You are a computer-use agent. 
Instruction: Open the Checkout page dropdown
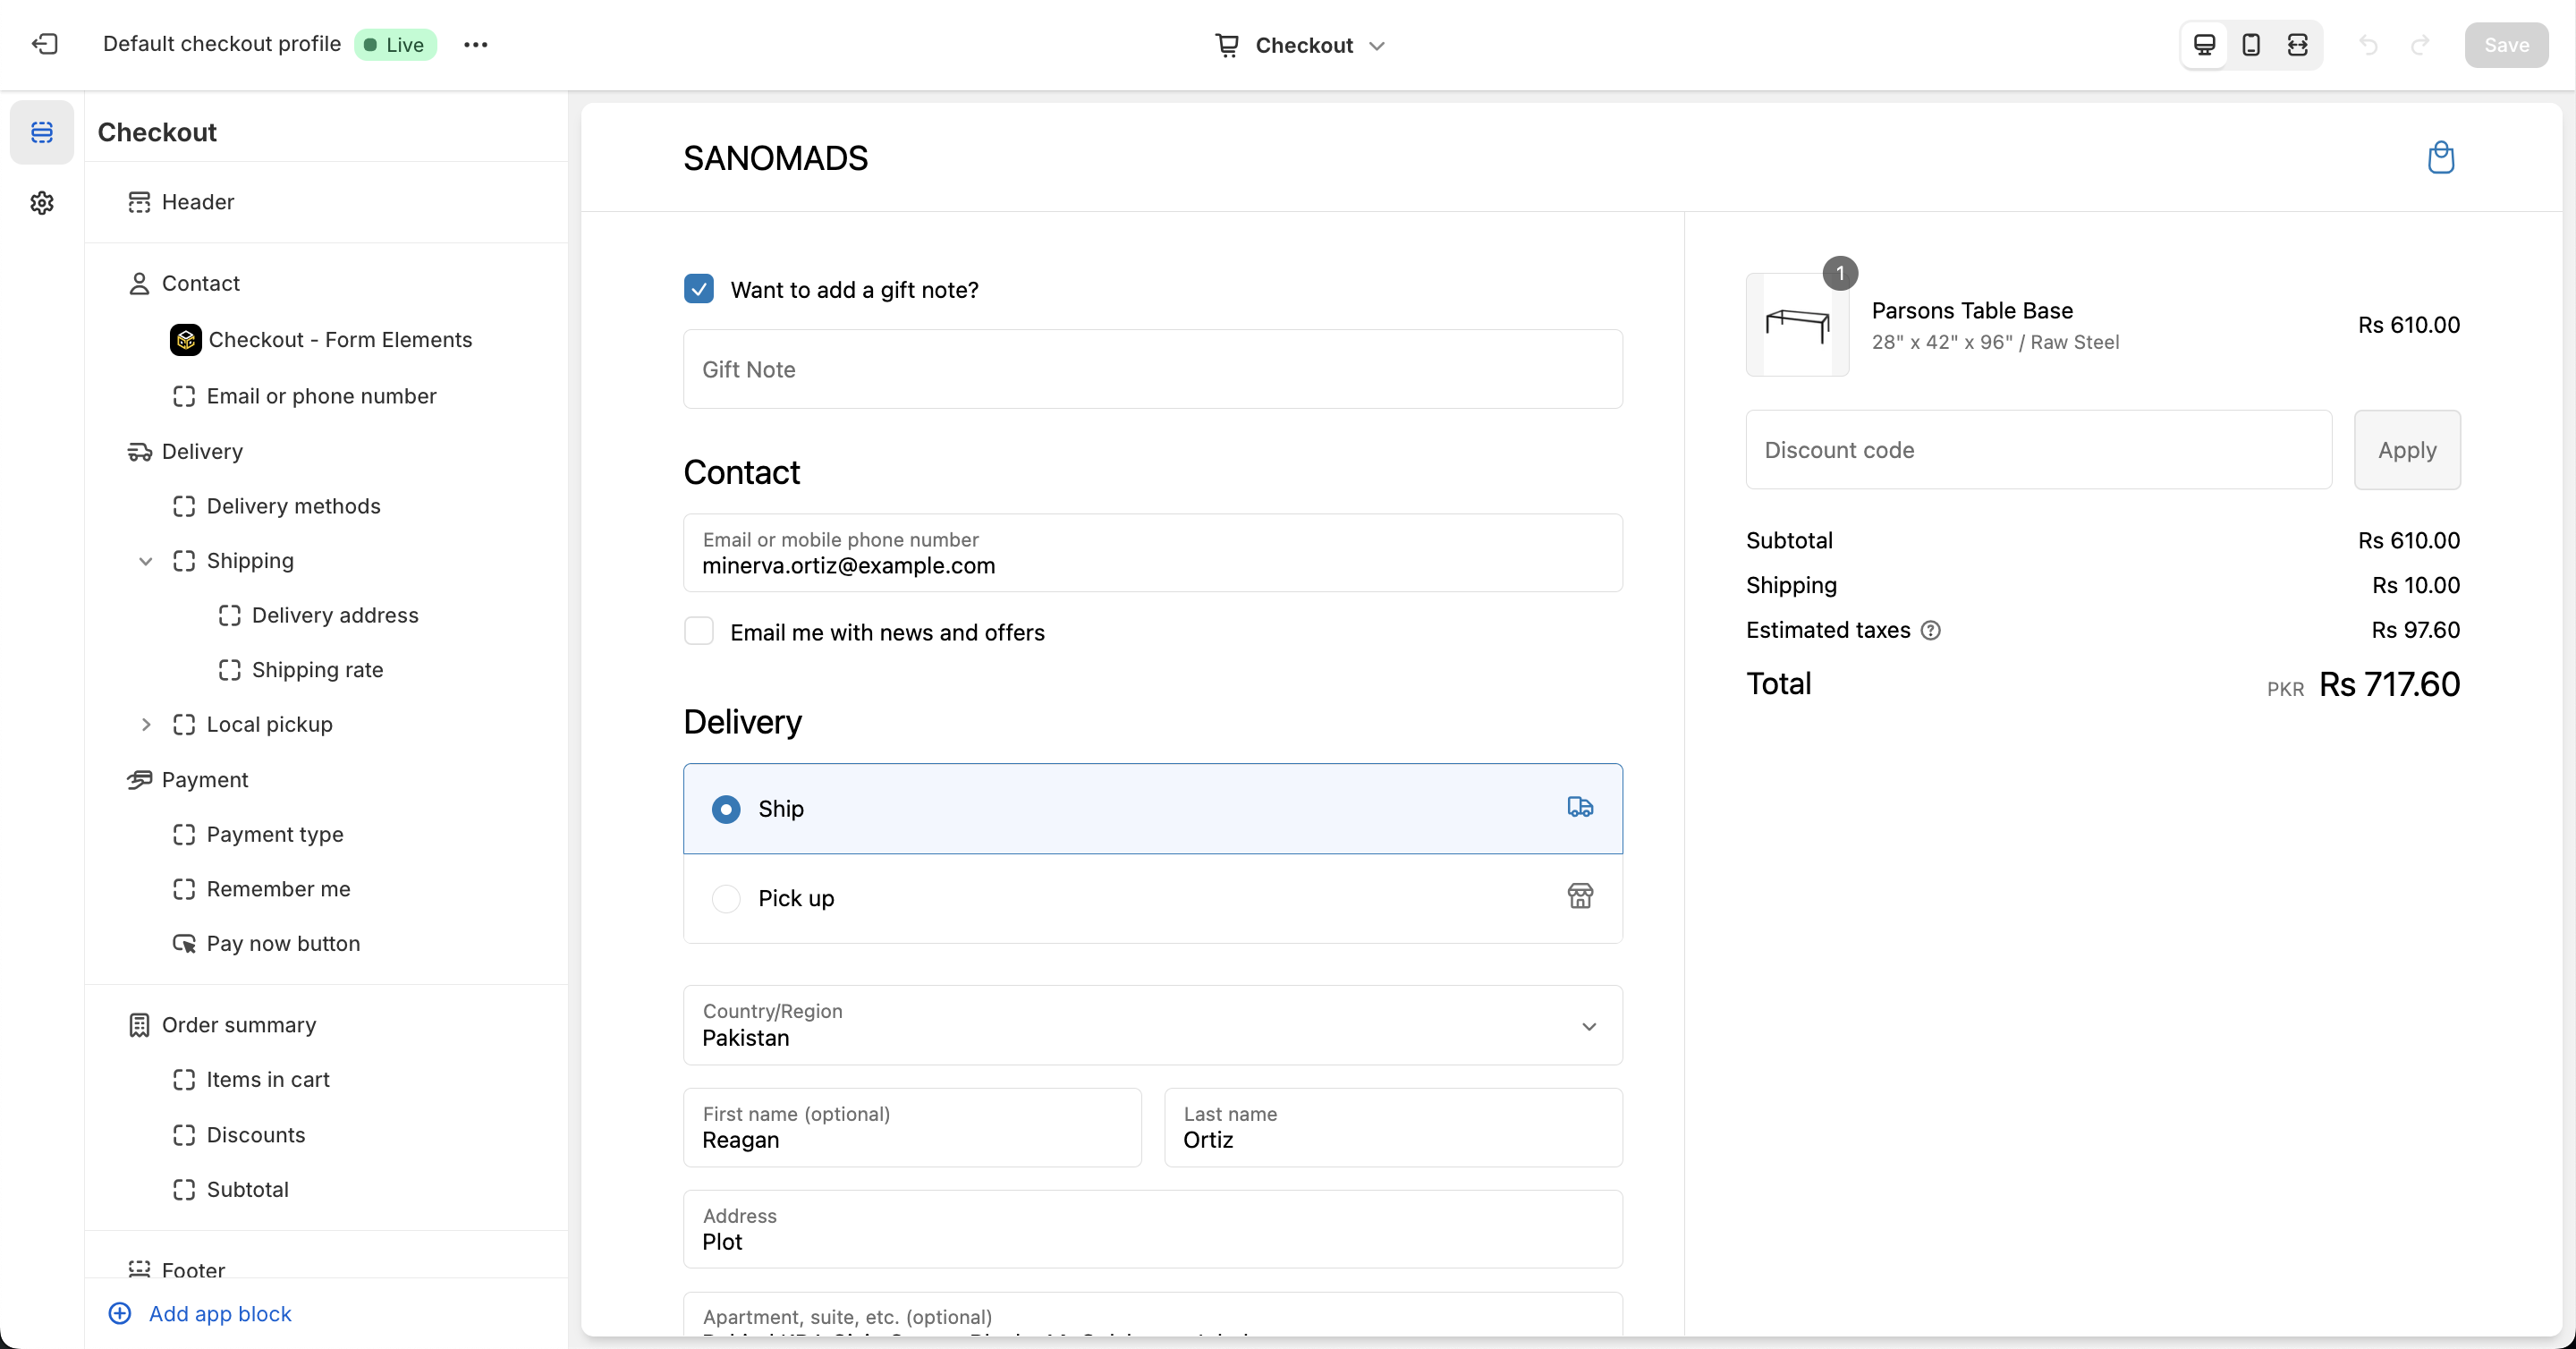(x=1300, y=45)
